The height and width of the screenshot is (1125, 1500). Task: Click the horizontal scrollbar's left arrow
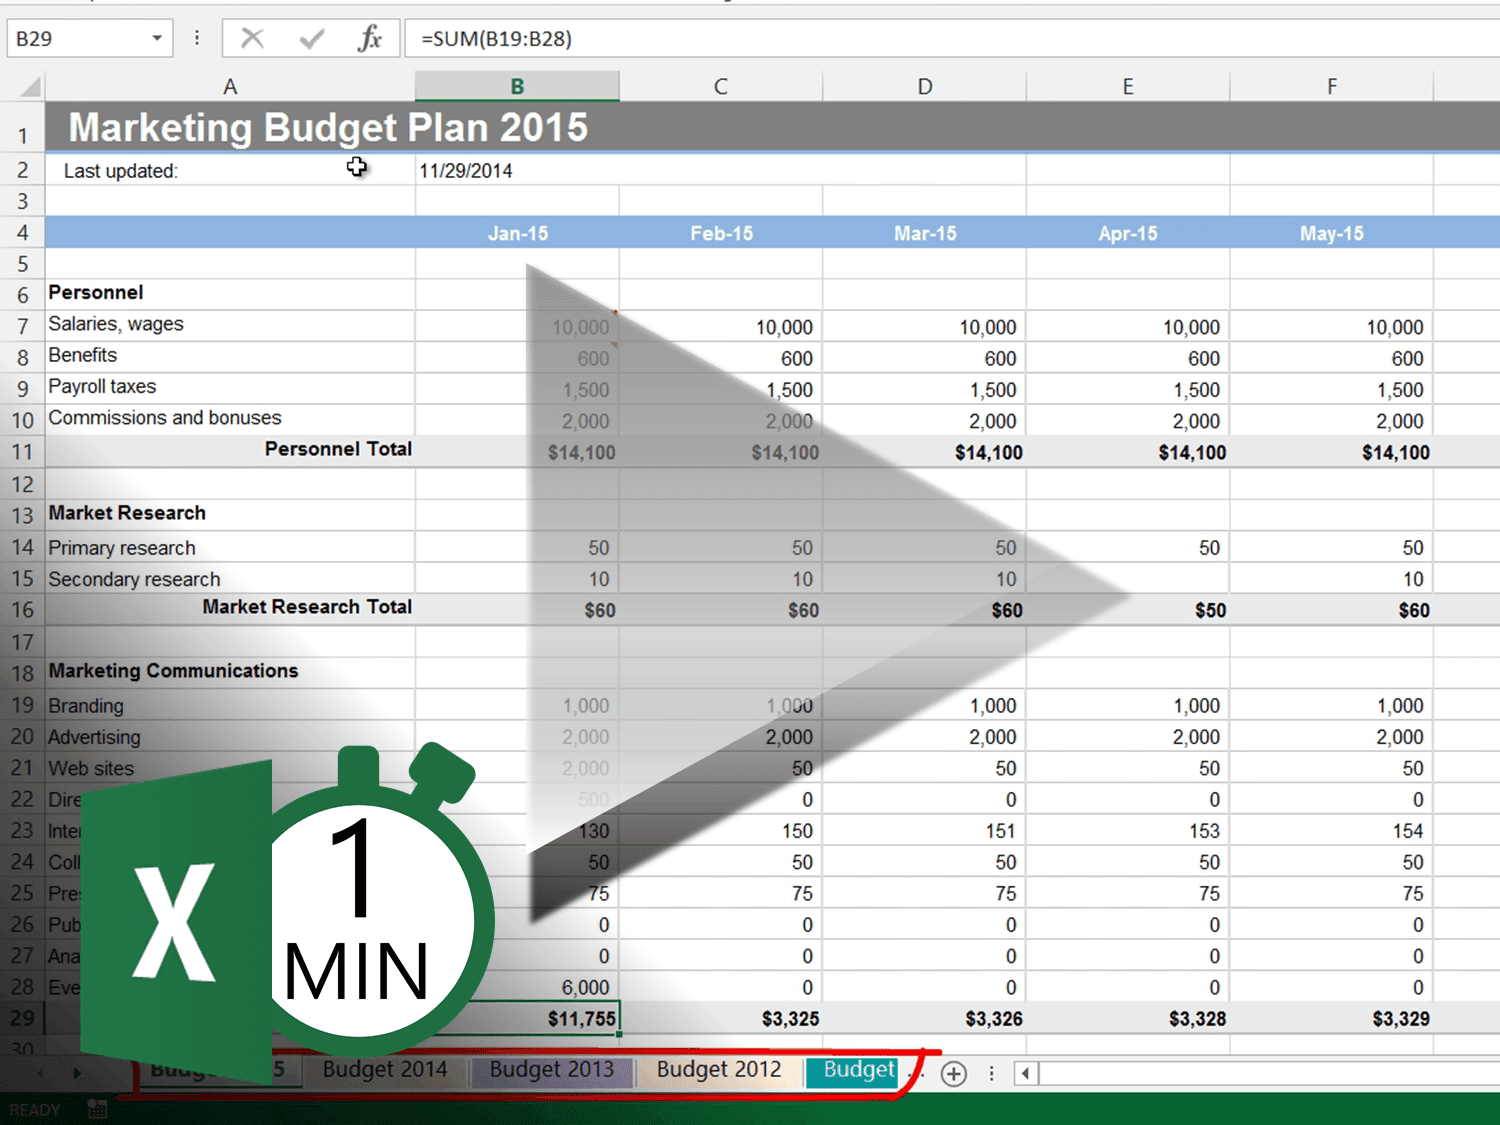pyautogui.click(x=1026, y=1074)
